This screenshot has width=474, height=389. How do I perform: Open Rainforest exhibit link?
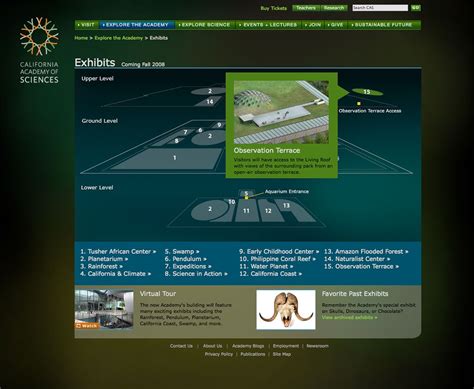click(x=101, y=266)
